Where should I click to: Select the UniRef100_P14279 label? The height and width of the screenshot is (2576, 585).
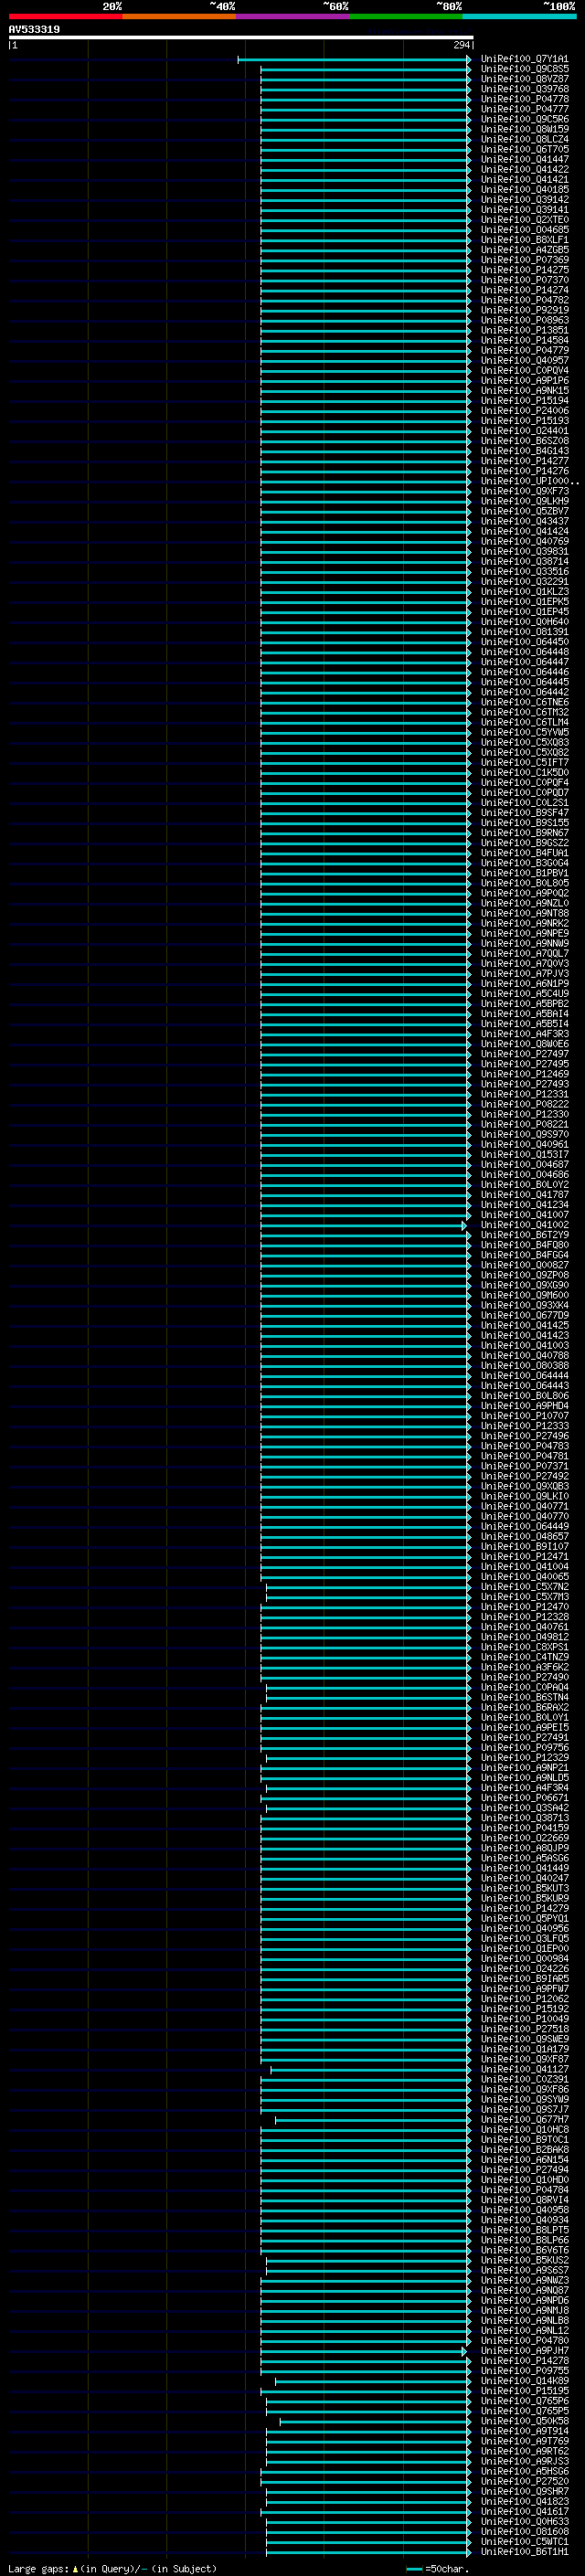(524, 1908)
